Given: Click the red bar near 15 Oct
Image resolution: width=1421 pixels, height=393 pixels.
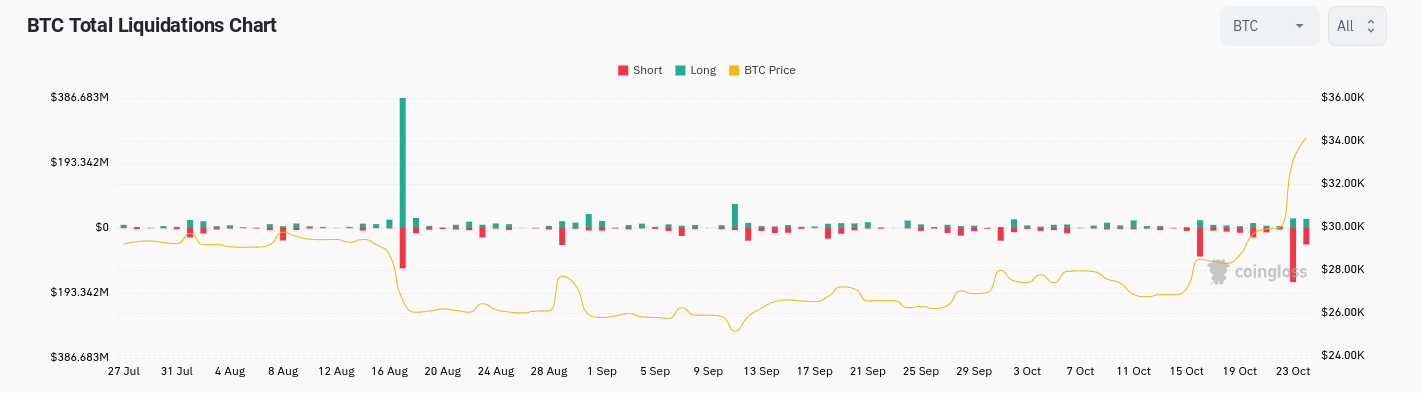Looking at the screenshot, I should point(1200,241).
